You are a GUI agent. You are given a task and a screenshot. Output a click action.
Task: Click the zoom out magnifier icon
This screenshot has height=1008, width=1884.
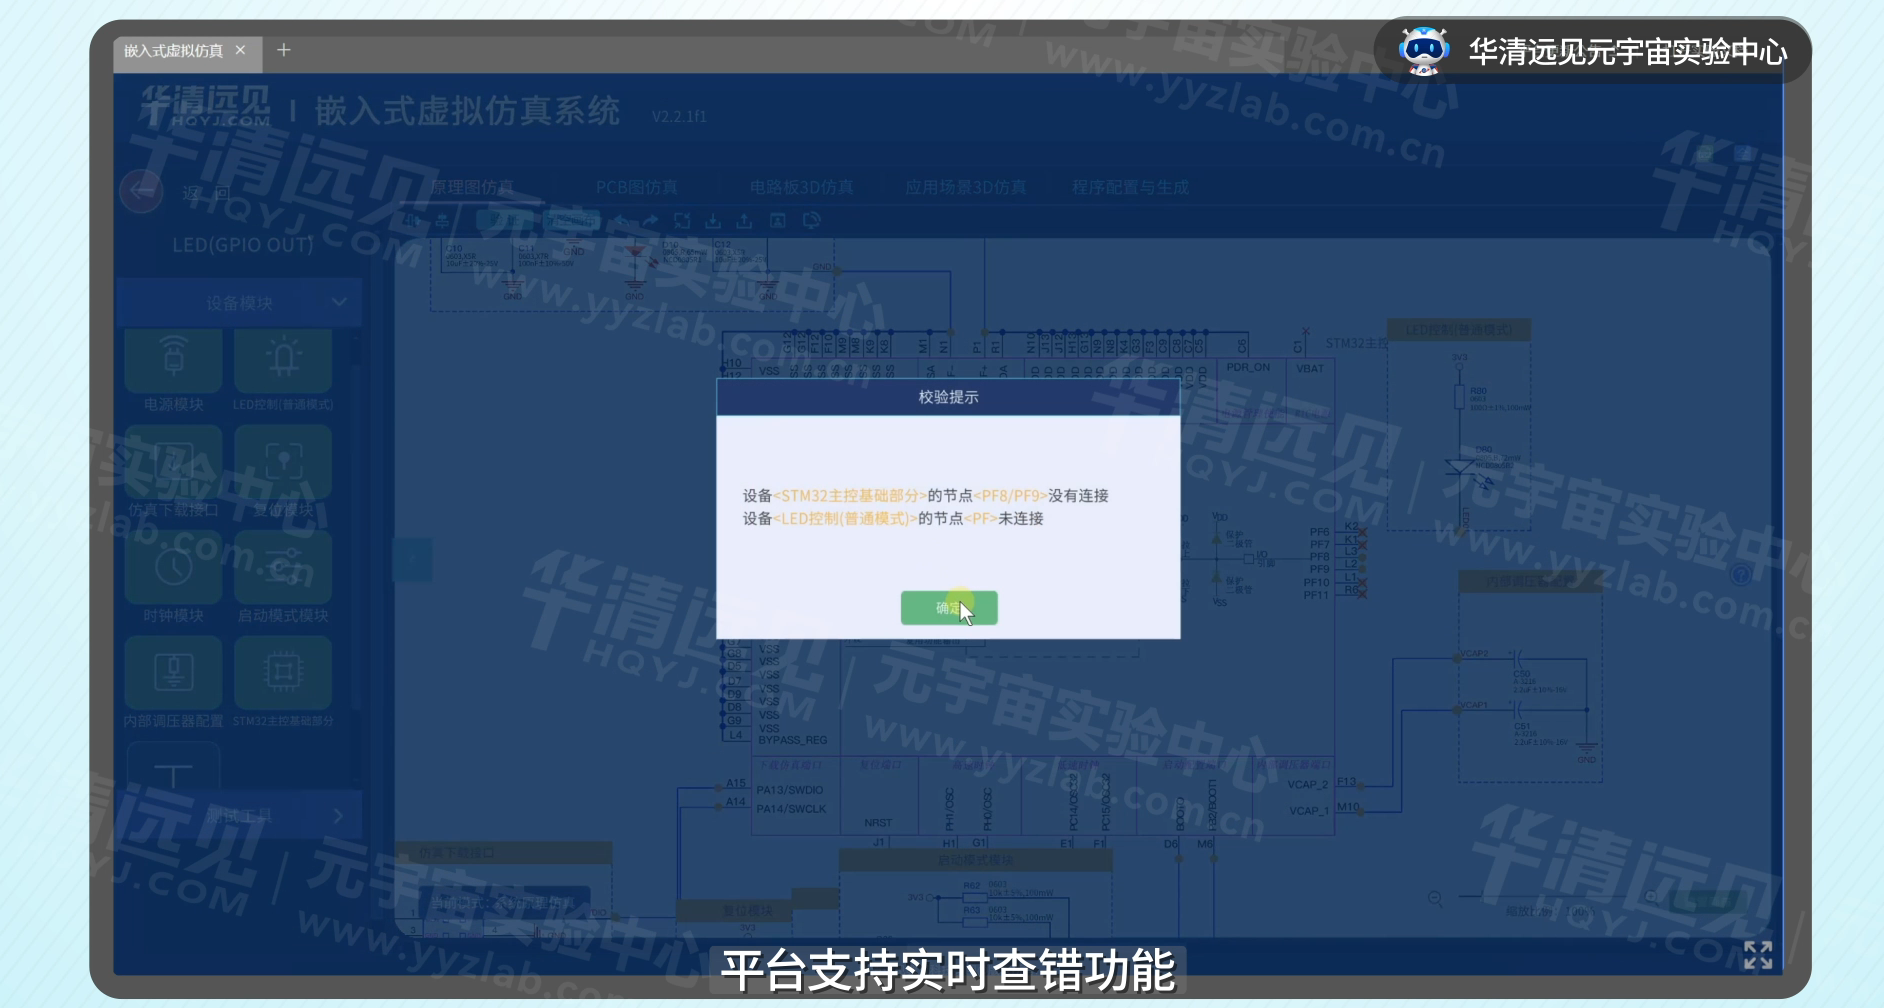pos(1436,898)
